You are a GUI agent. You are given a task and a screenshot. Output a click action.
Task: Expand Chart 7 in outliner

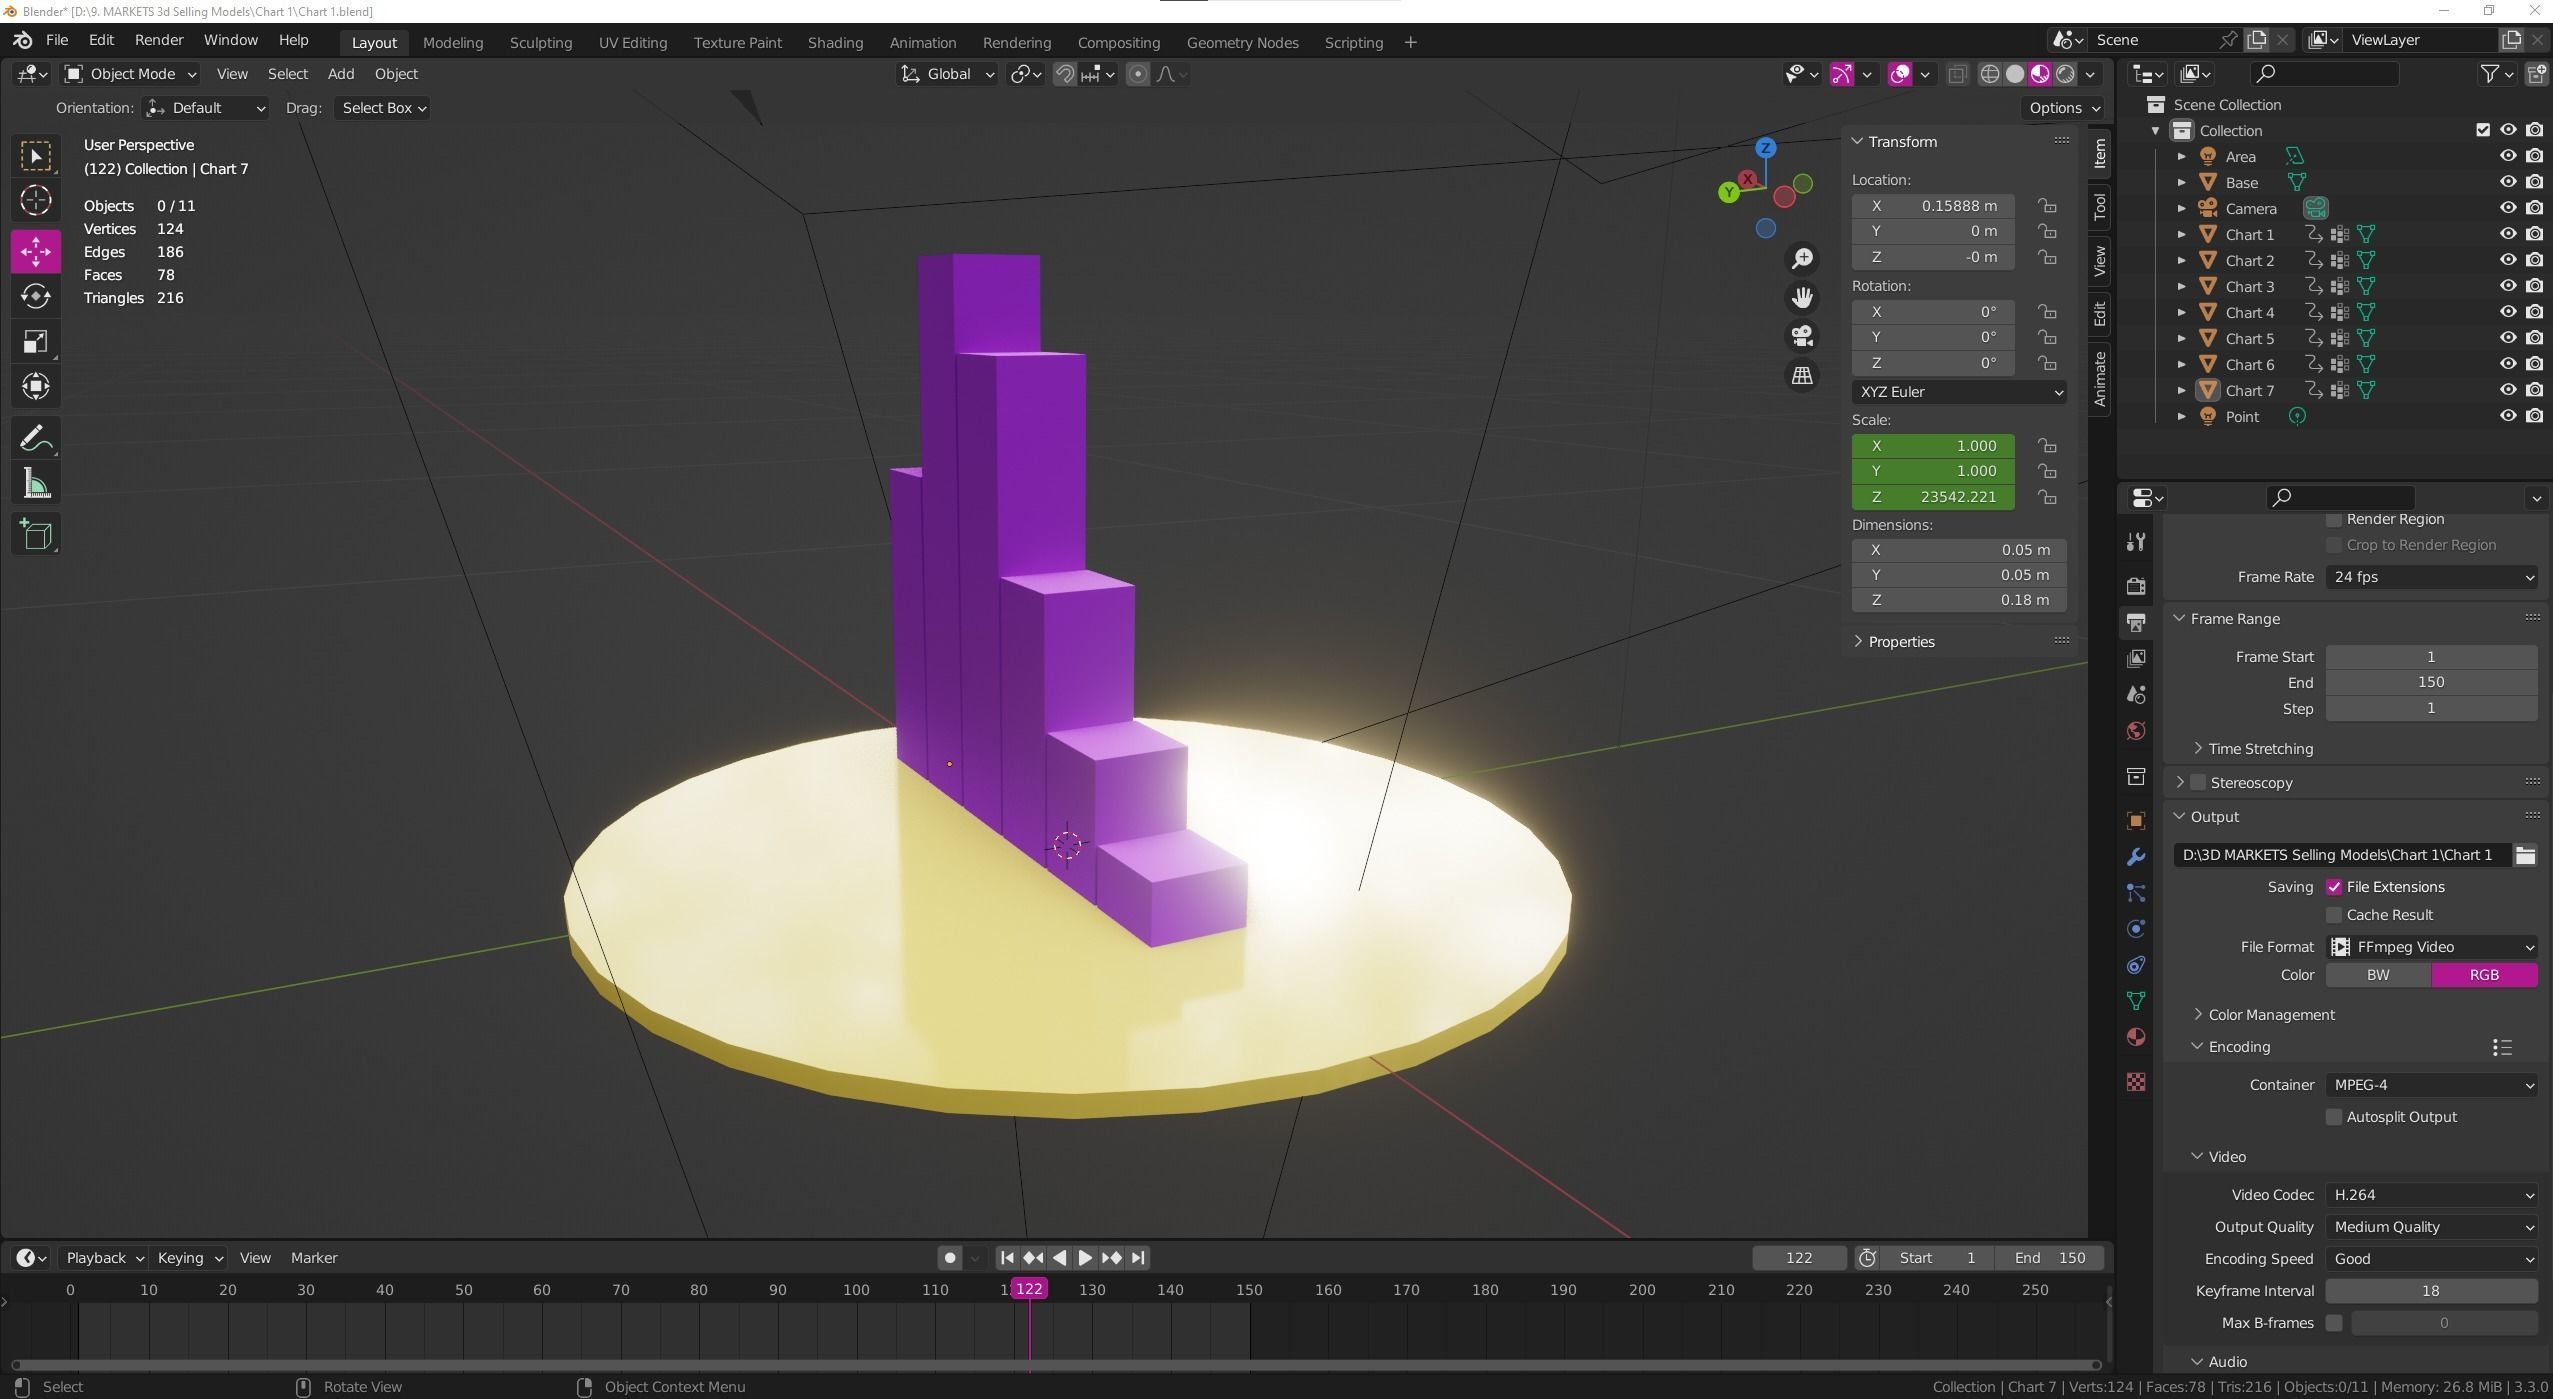point(2182,391)
